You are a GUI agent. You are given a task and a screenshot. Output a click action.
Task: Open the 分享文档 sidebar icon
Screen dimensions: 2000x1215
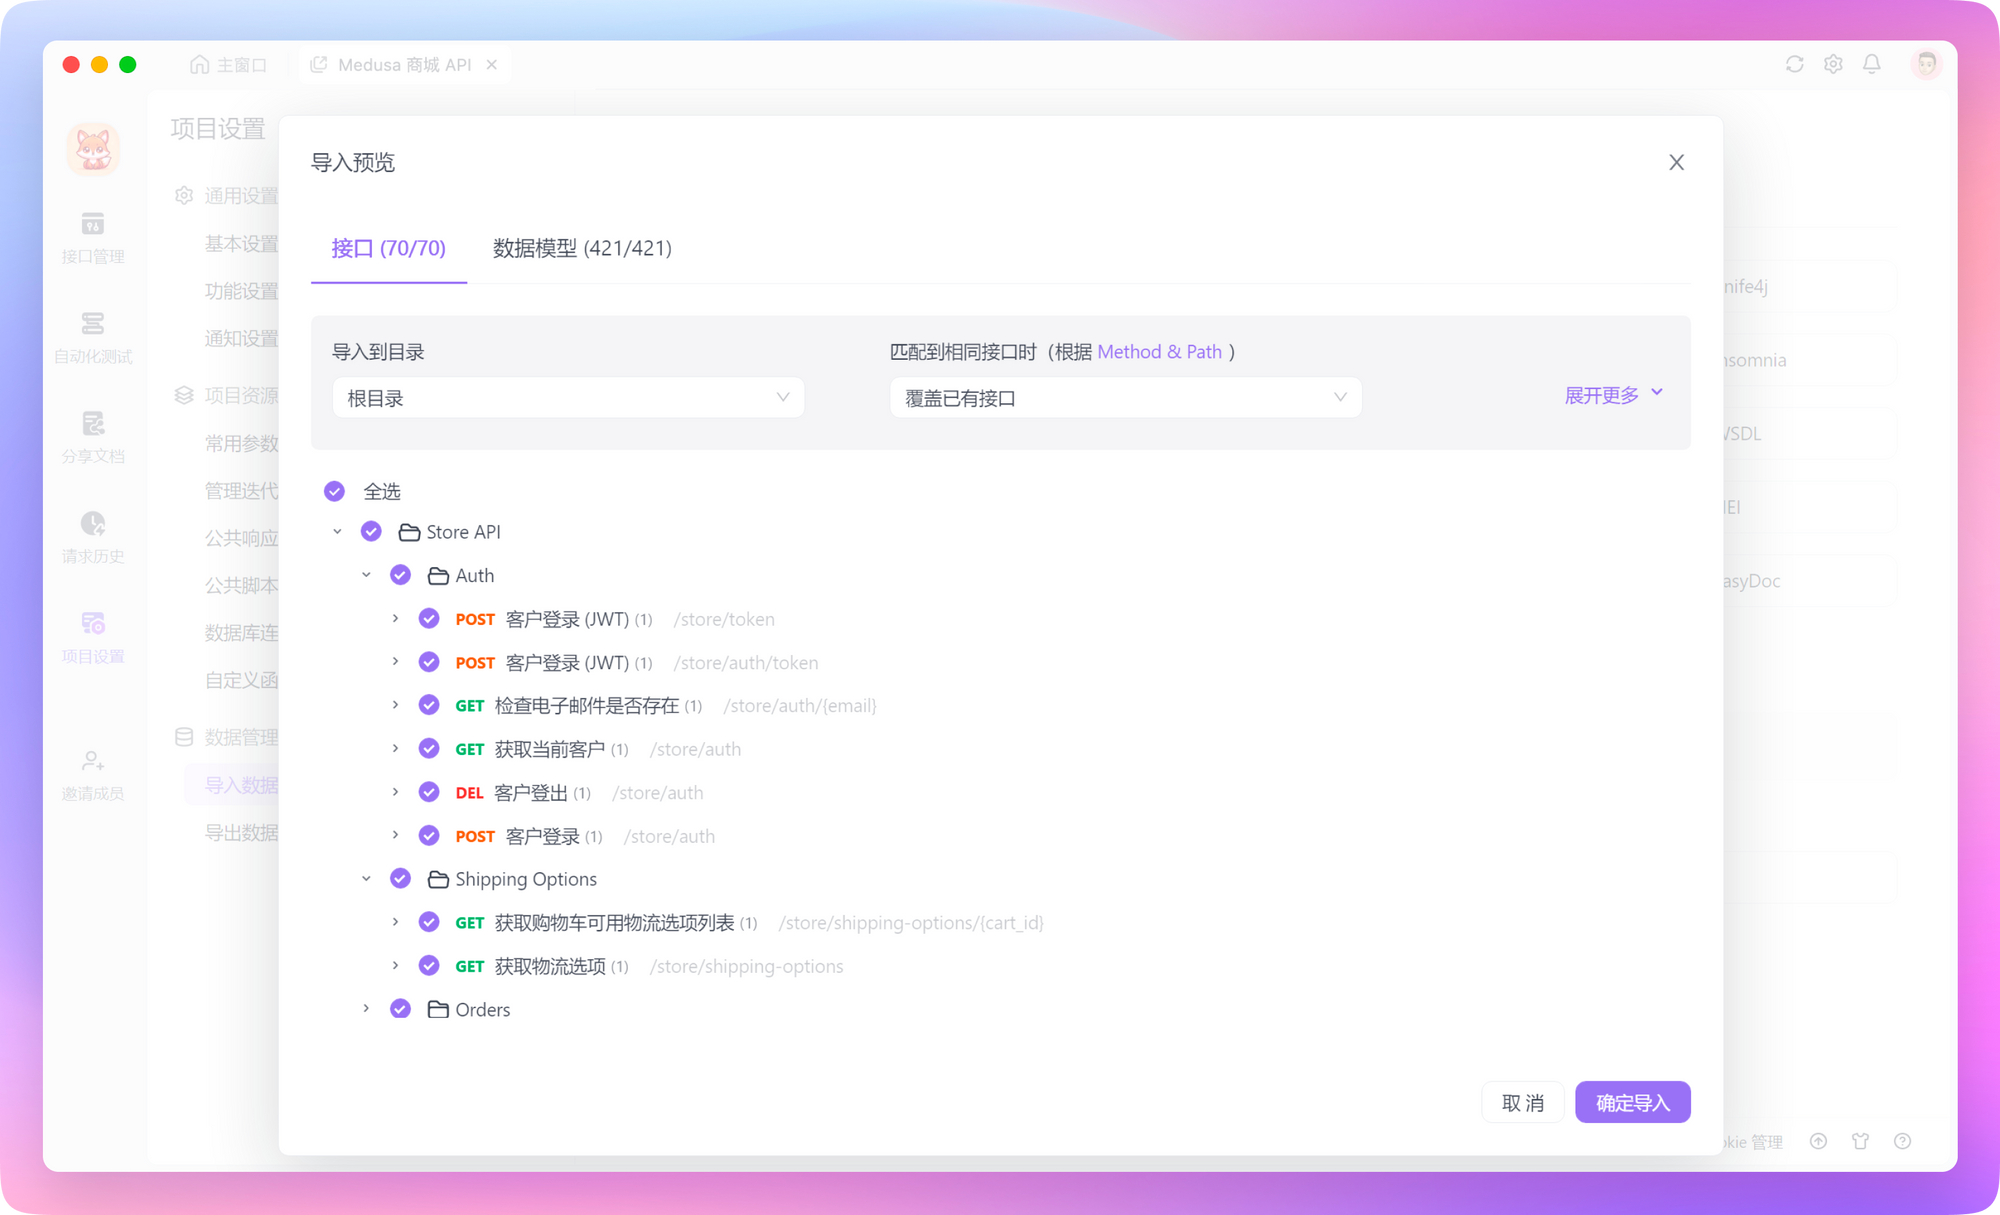[x=93, y=437]
